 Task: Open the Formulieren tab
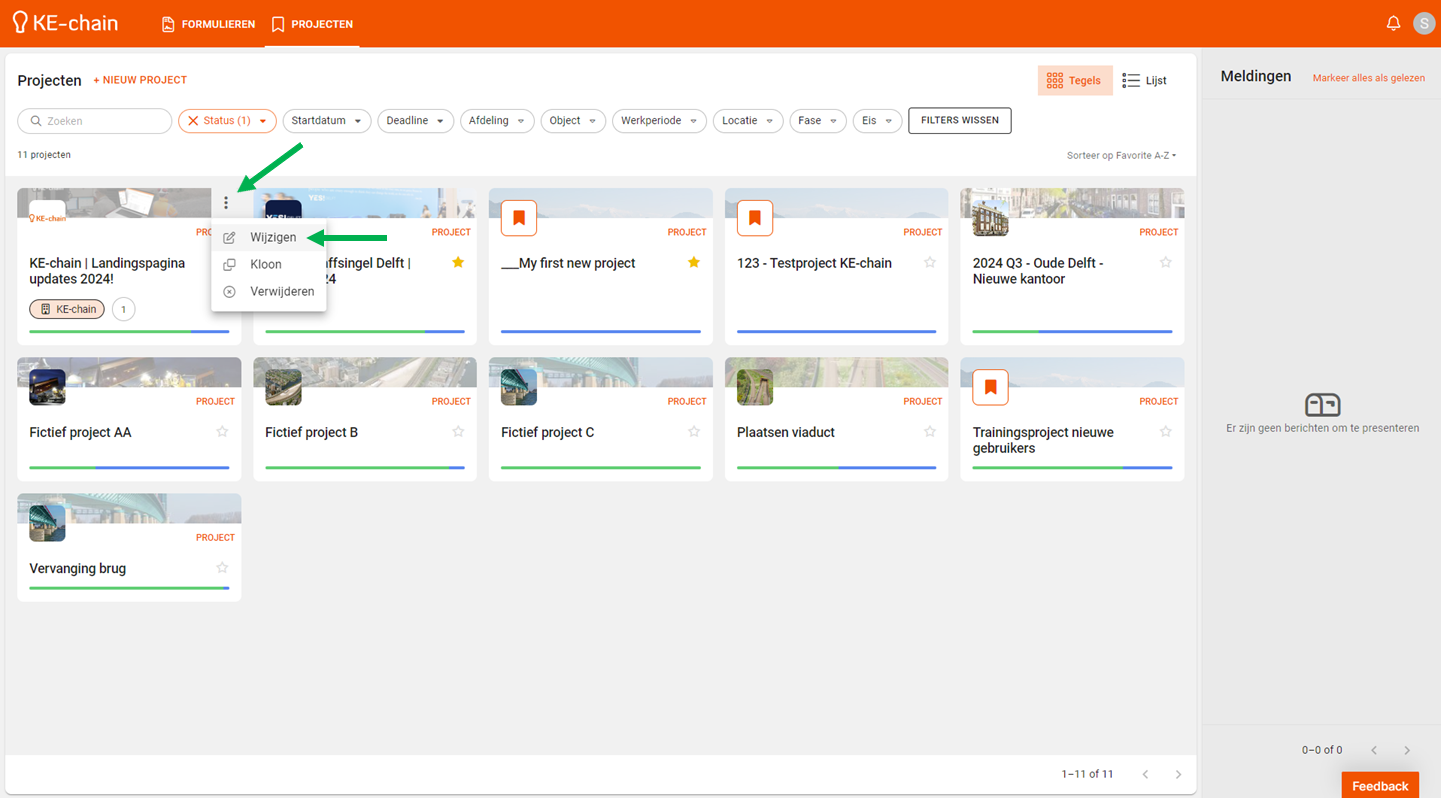208,24
